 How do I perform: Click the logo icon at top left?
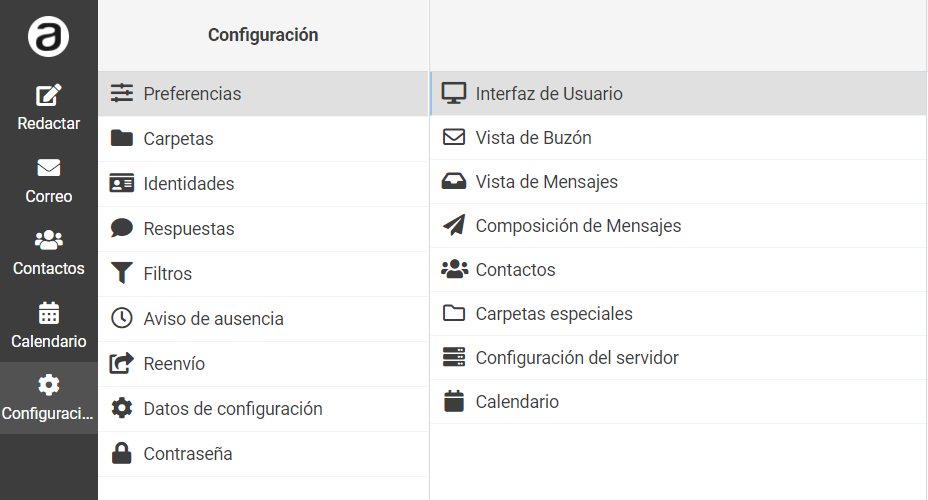(49, 37)
